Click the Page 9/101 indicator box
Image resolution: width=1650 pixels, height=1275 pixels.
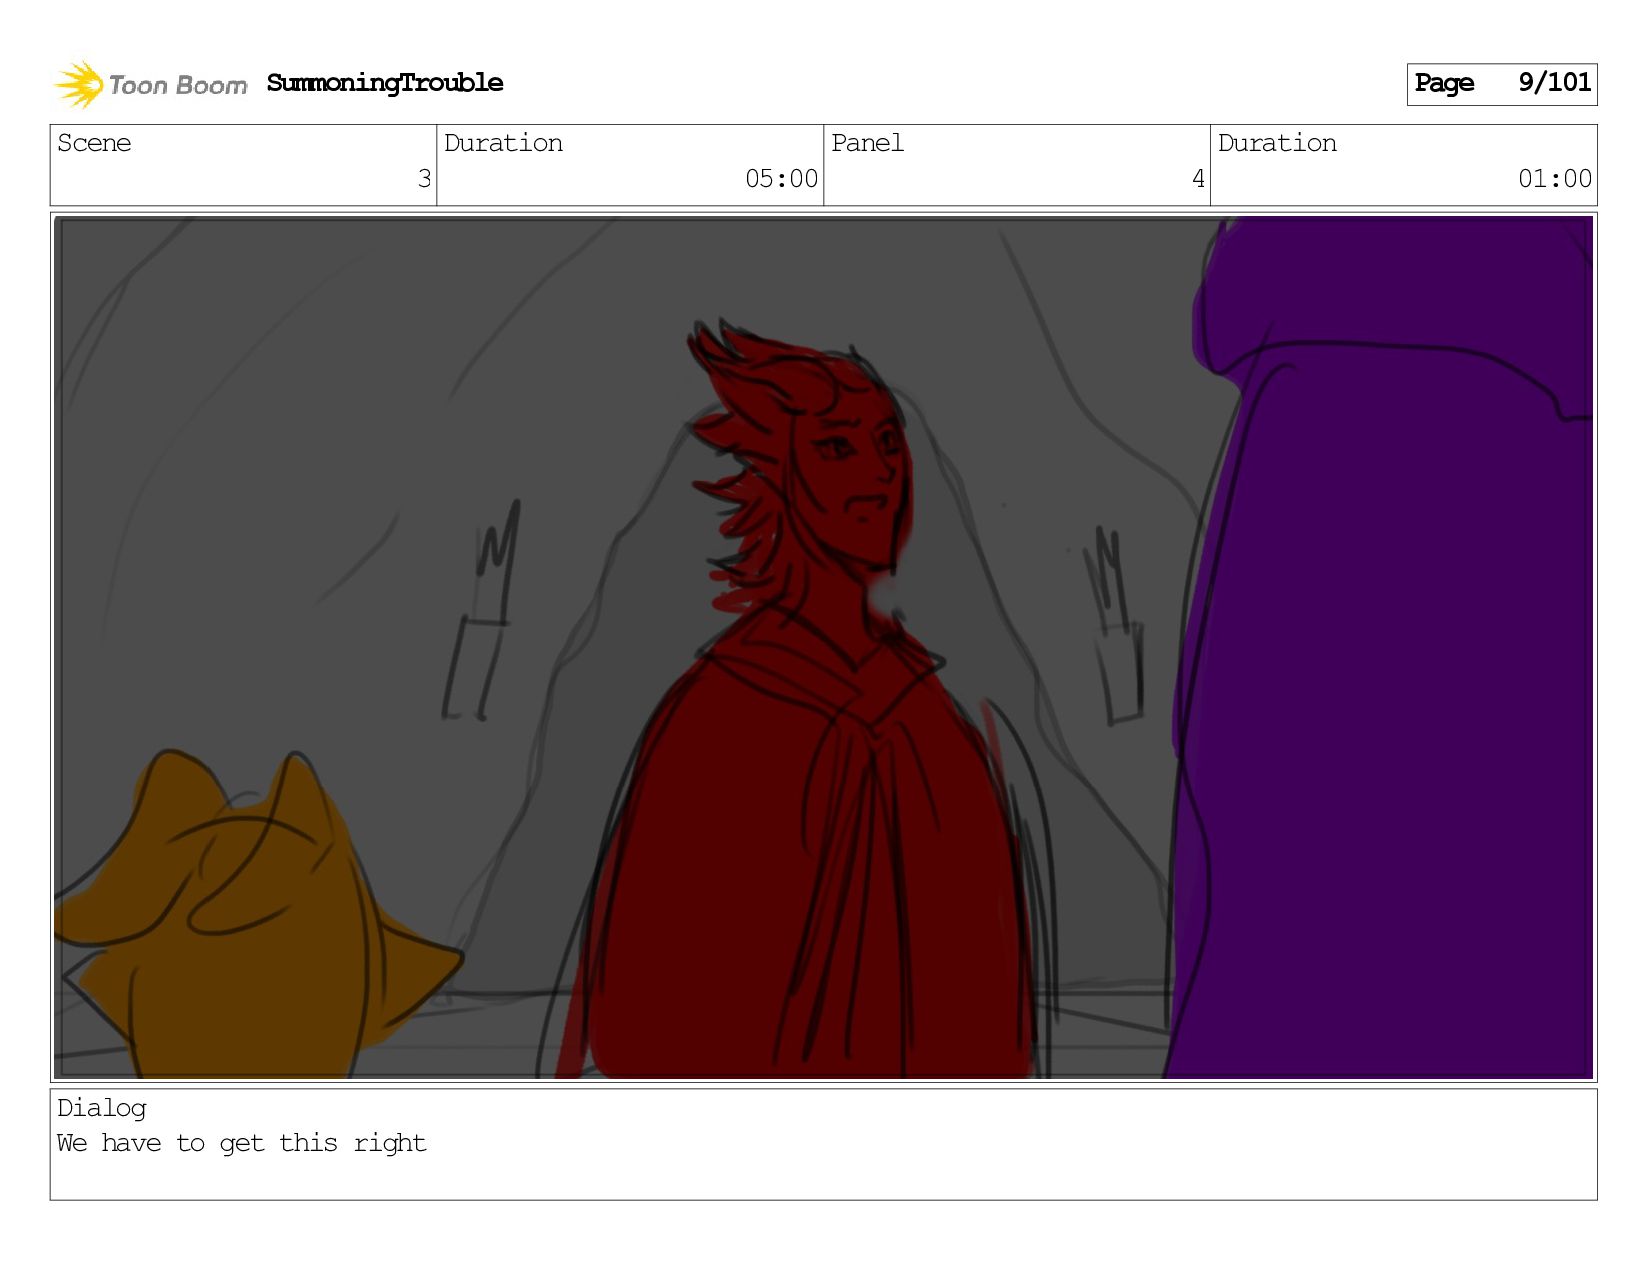(1501, 84)
